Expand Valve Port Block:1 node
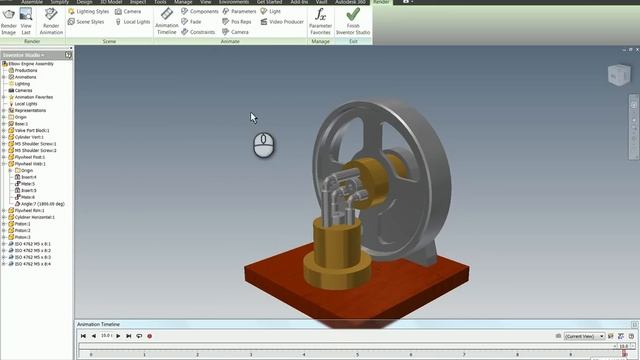The height and width of the screenshot is (360, 640). [4, 131]
